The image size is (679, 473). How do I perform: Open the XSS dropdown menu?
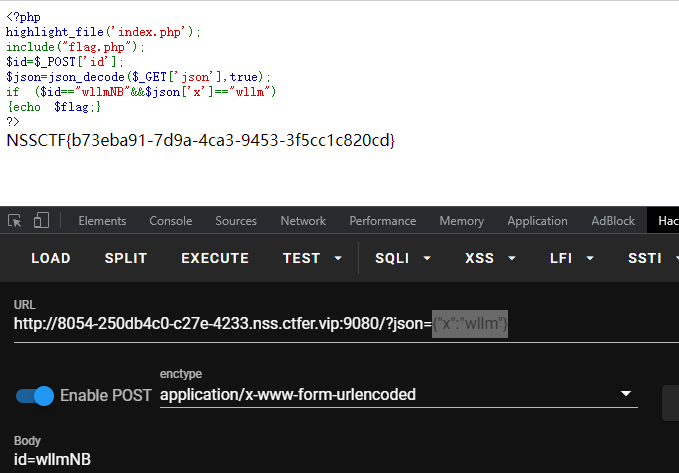click(x=490, y=258)
